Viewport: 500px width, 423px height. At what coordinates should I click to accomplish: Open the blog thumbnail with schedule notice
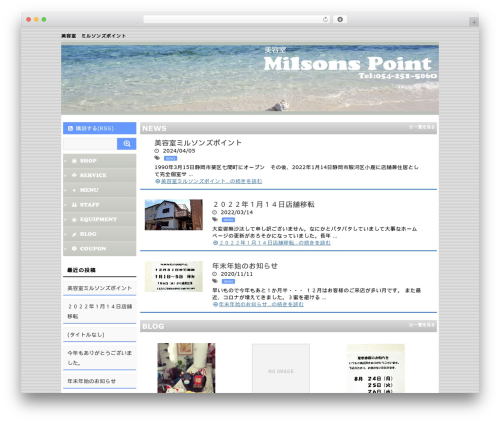[x=376, y=368]
